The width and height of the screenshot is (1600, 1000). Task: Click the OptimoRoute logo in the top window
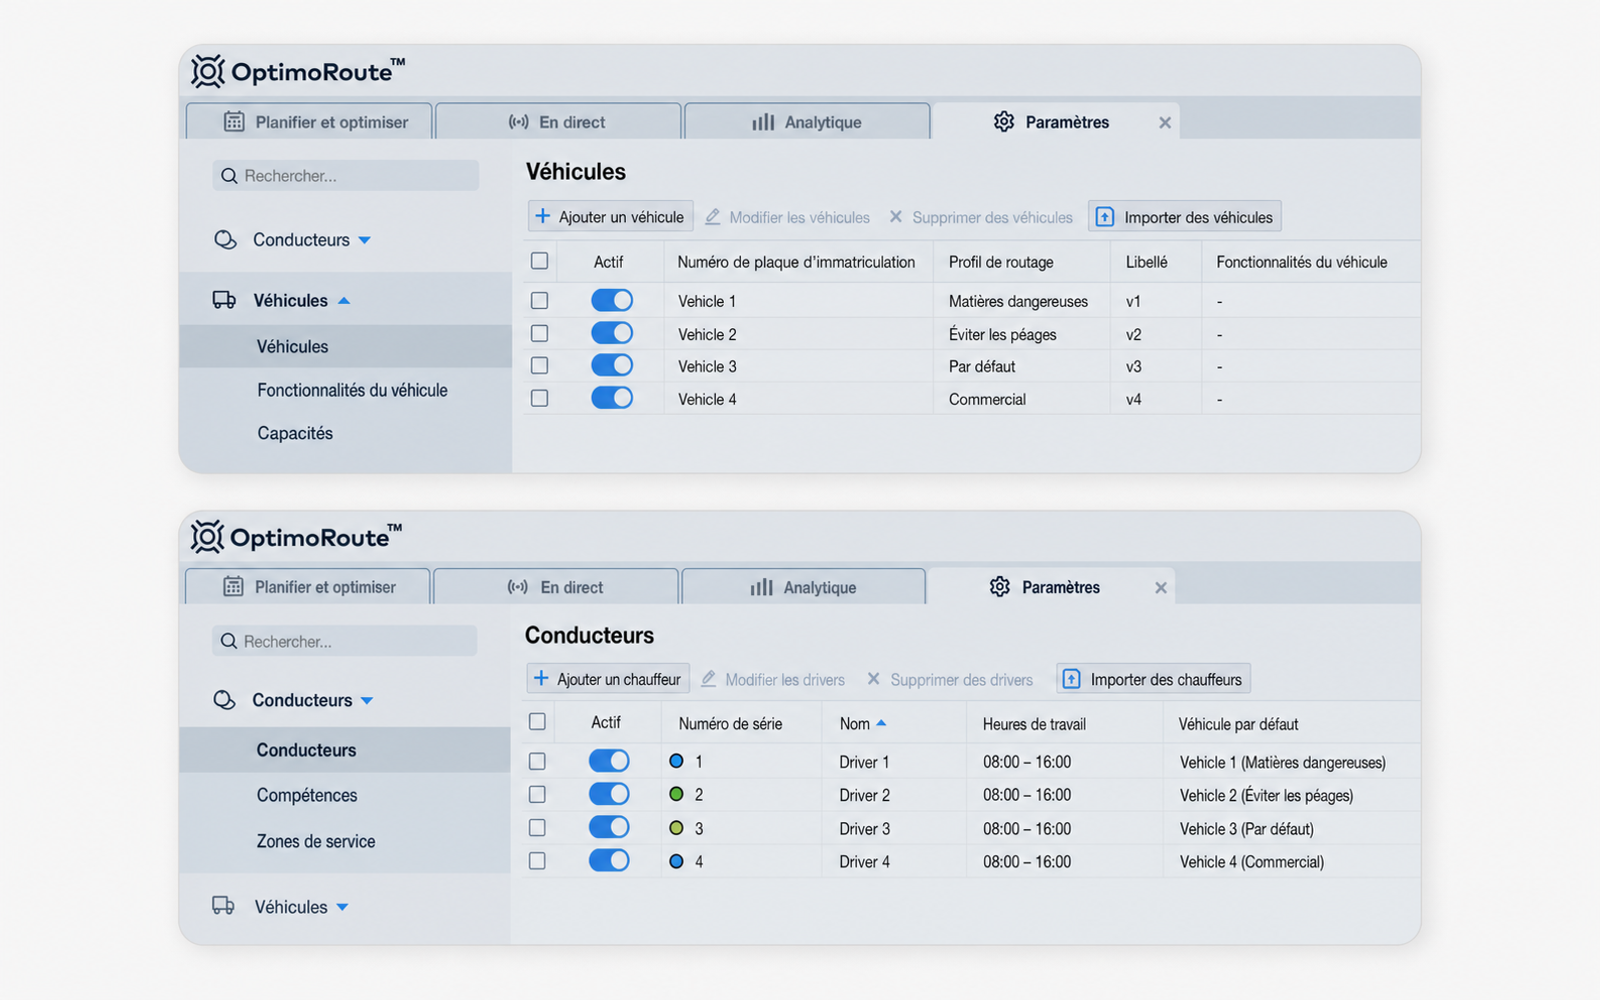click(x=298, y=71)
